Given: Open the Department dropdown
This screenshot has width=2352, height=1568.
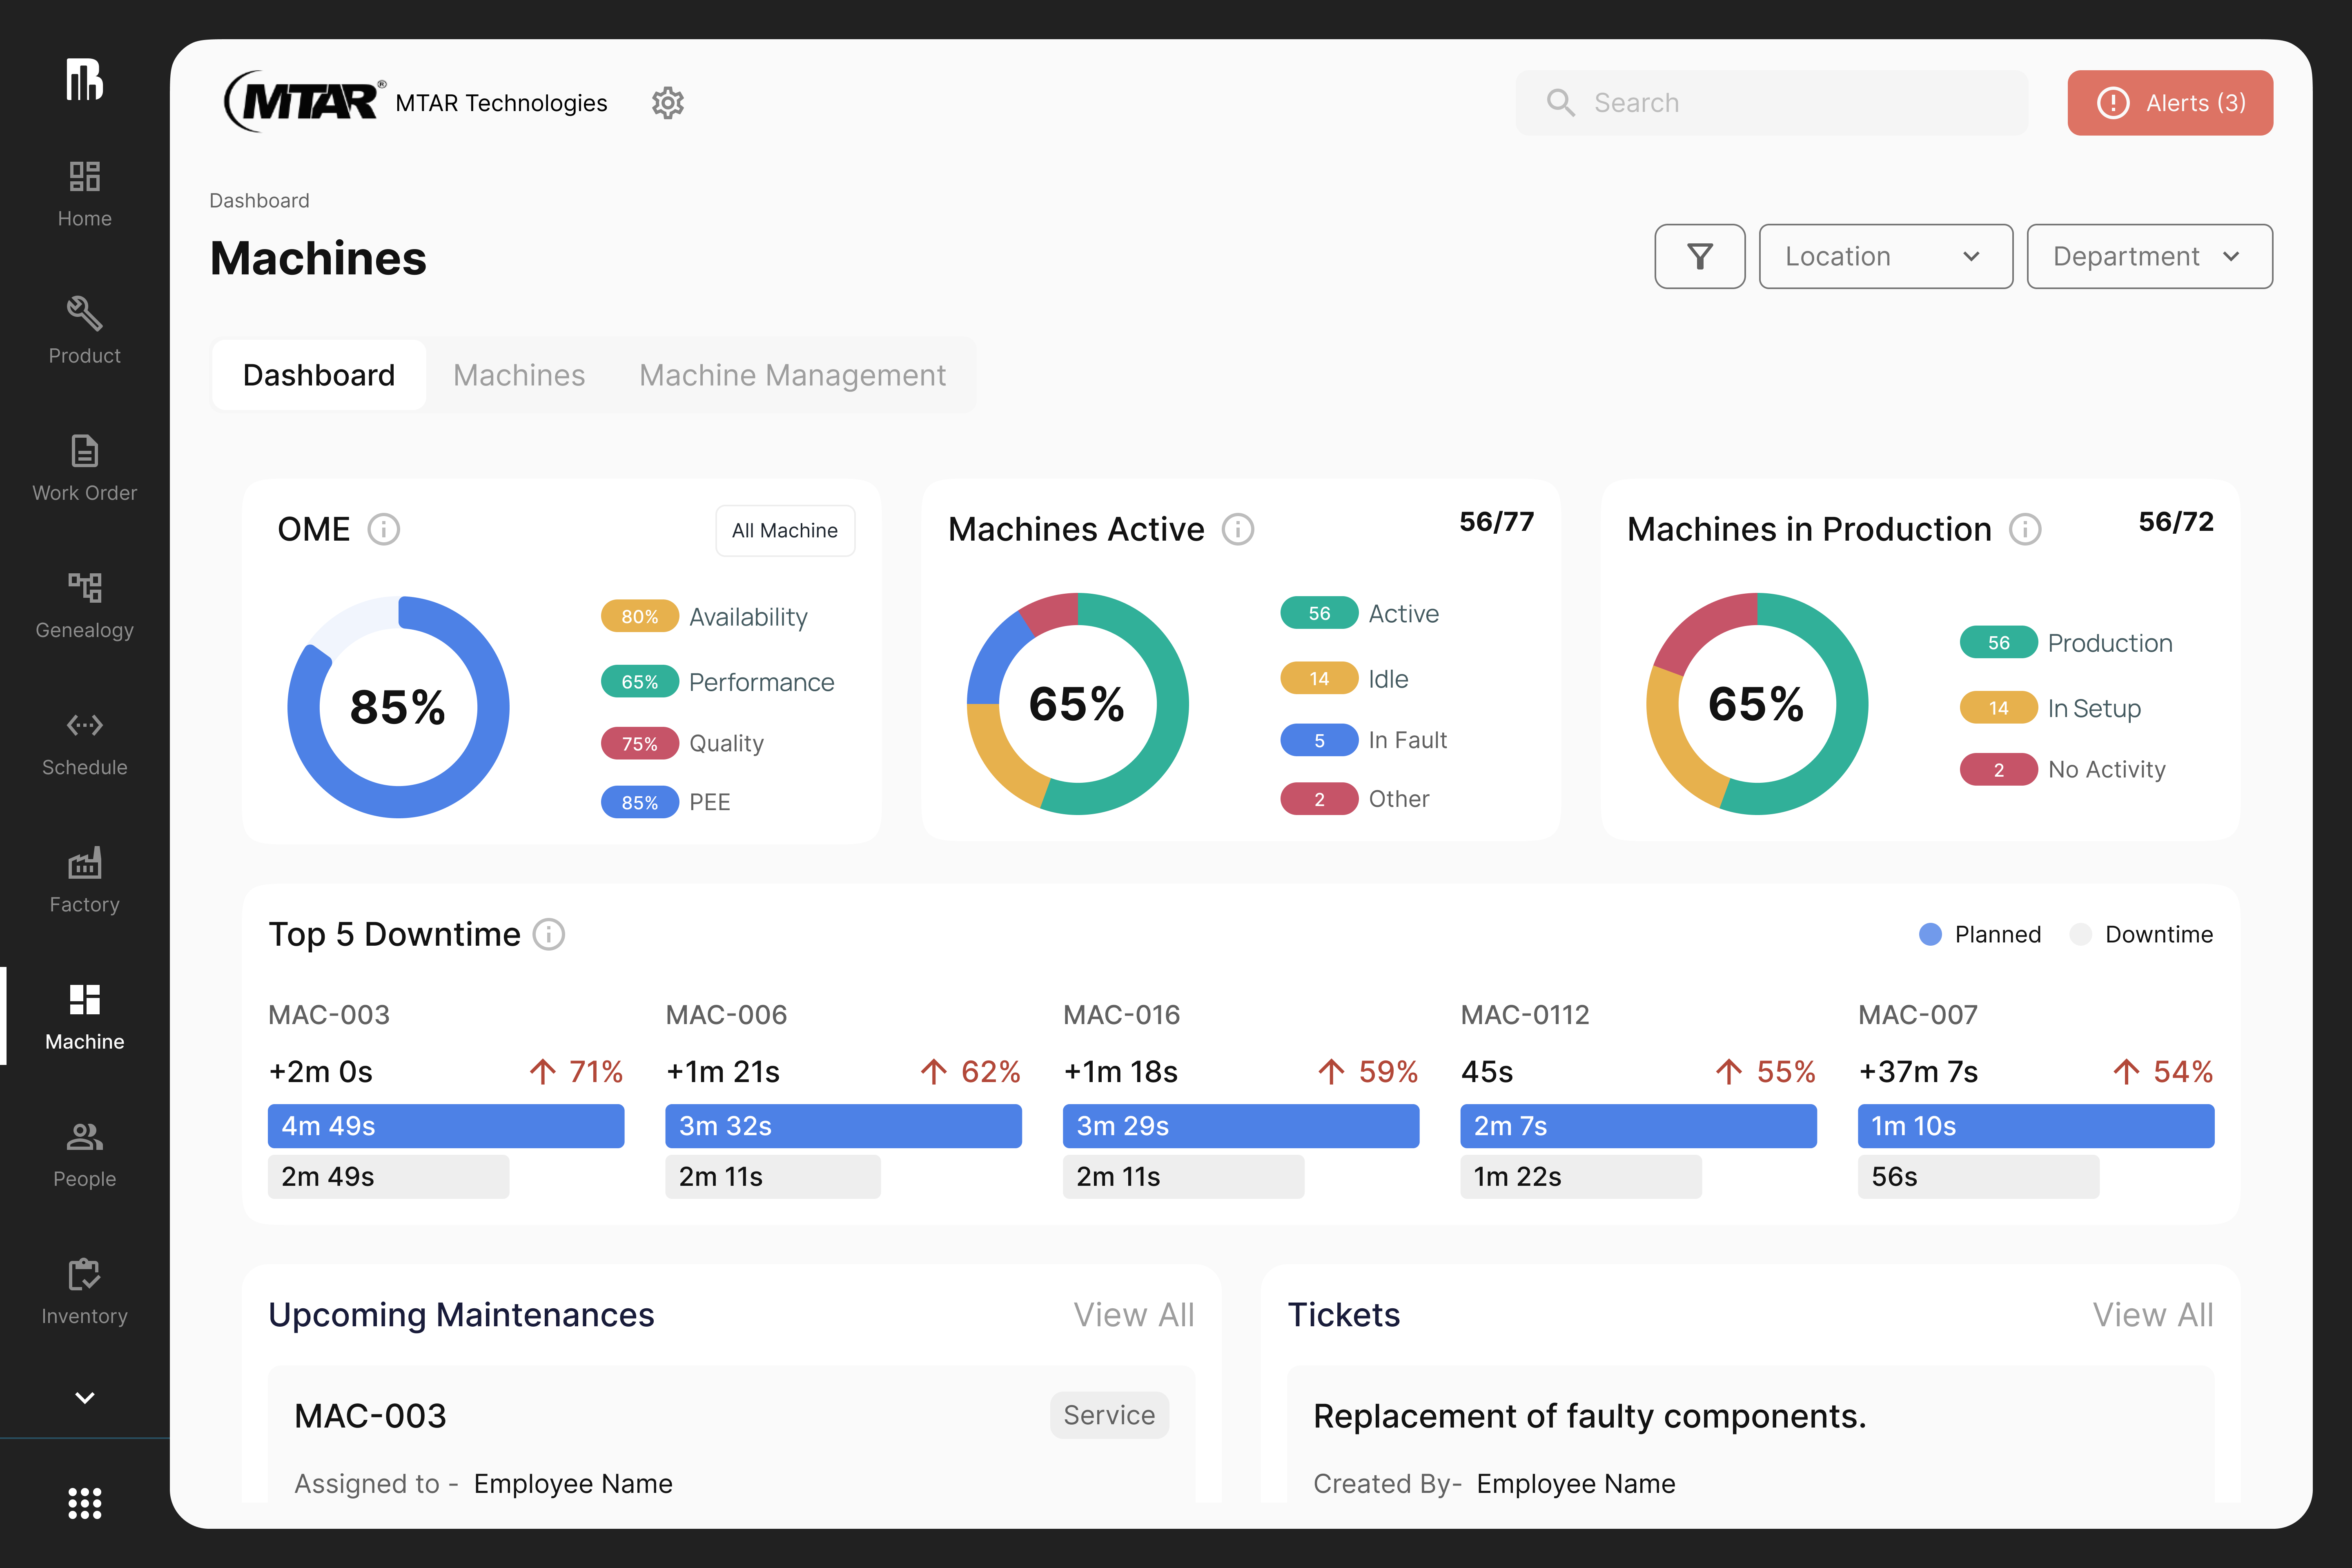Looking at the screenshot, I should pos(2149,256).
